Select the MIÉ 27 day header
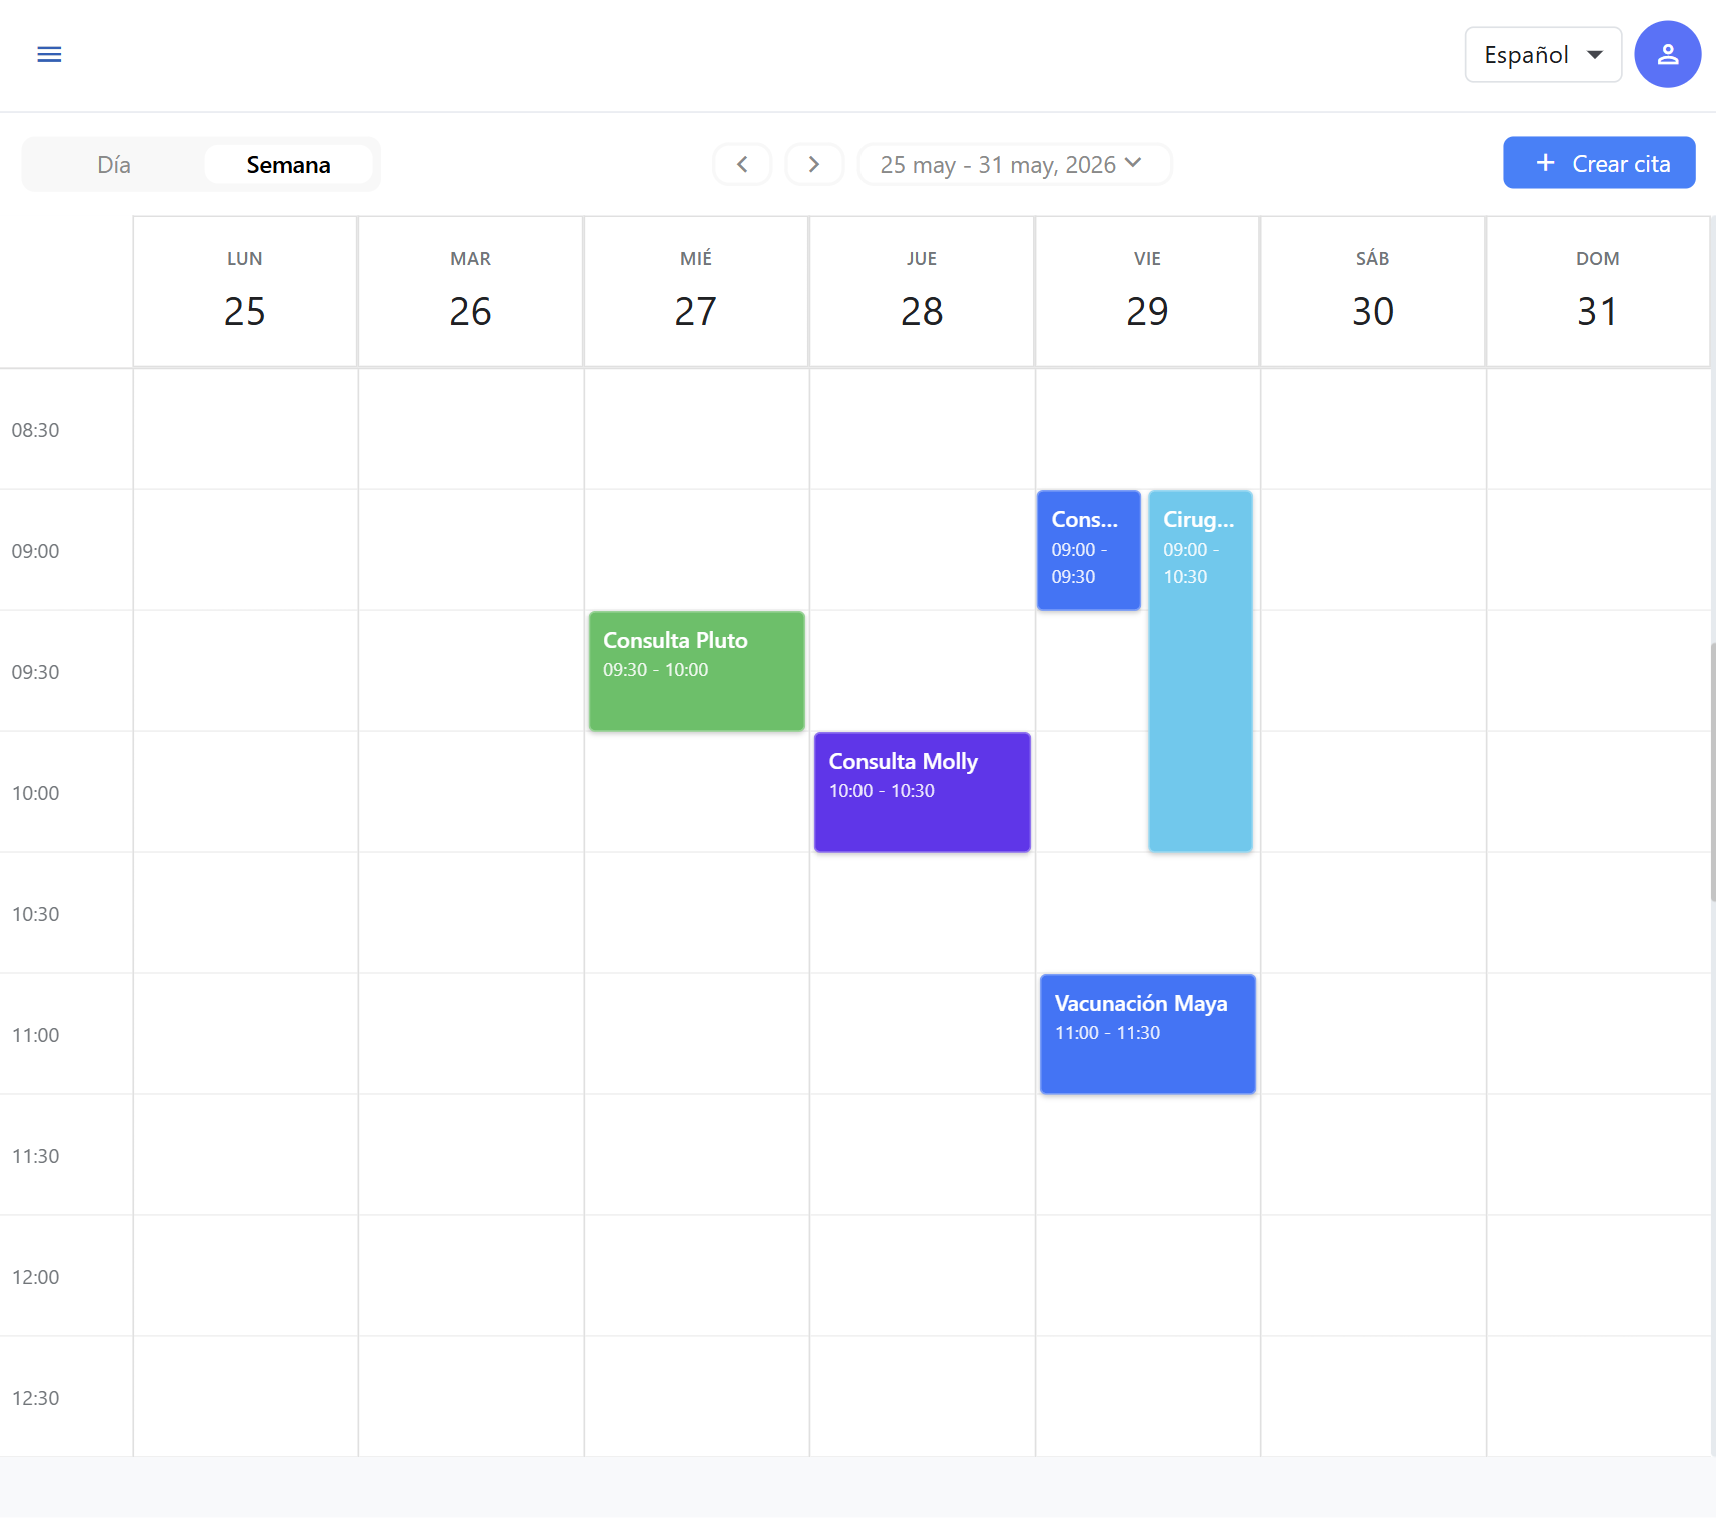 [696, 292]
